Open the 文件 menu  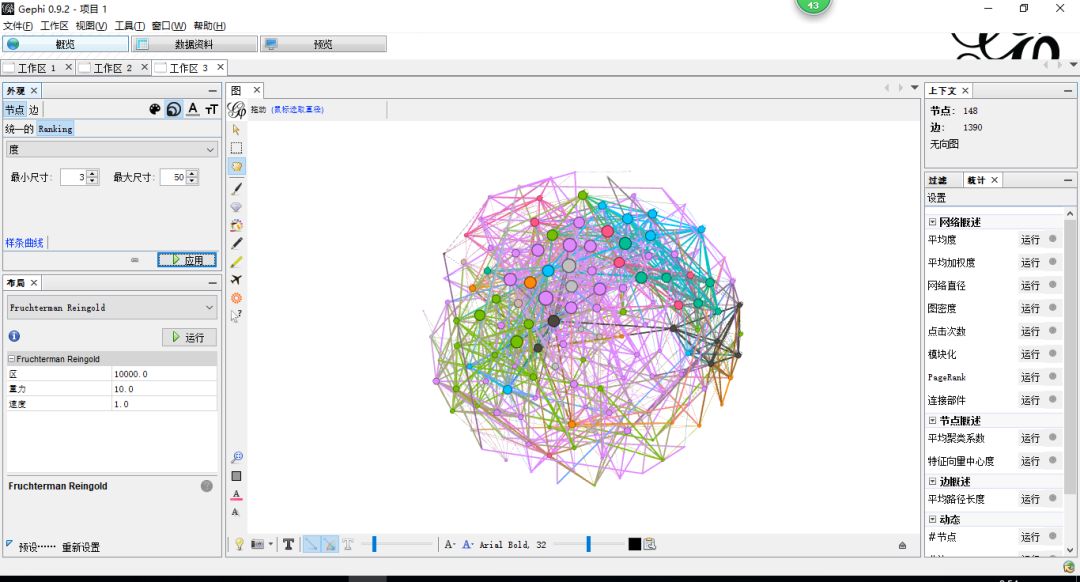point(18,25)
